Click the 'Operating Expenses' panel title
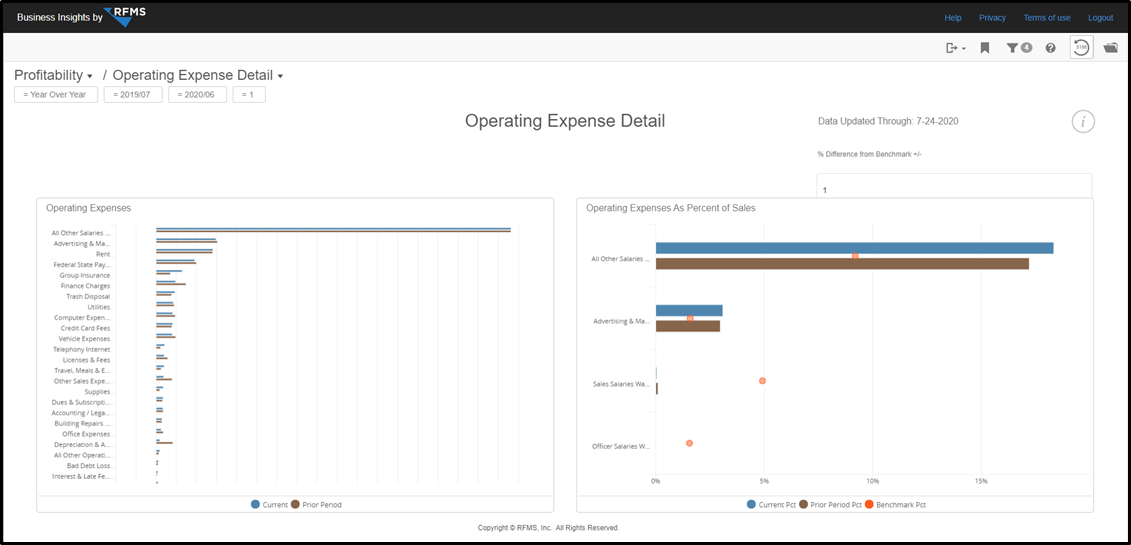Screen dimensions: 1131x545 (89, 208)
